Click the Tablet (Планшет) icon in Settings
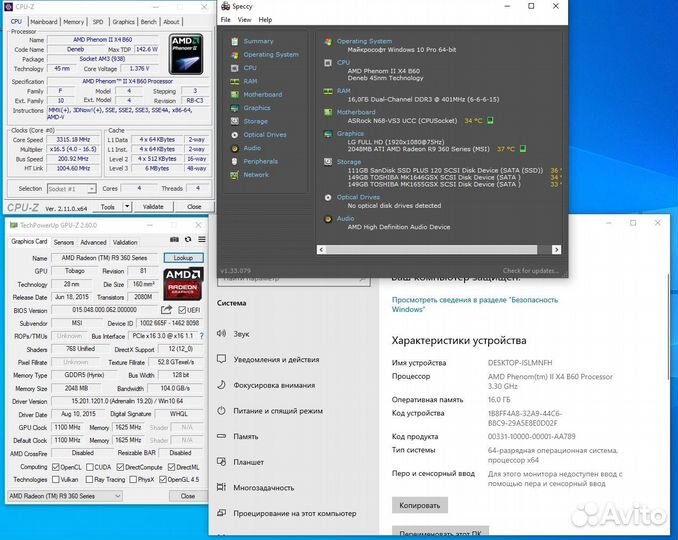678x540 pixels. [221, 462]
